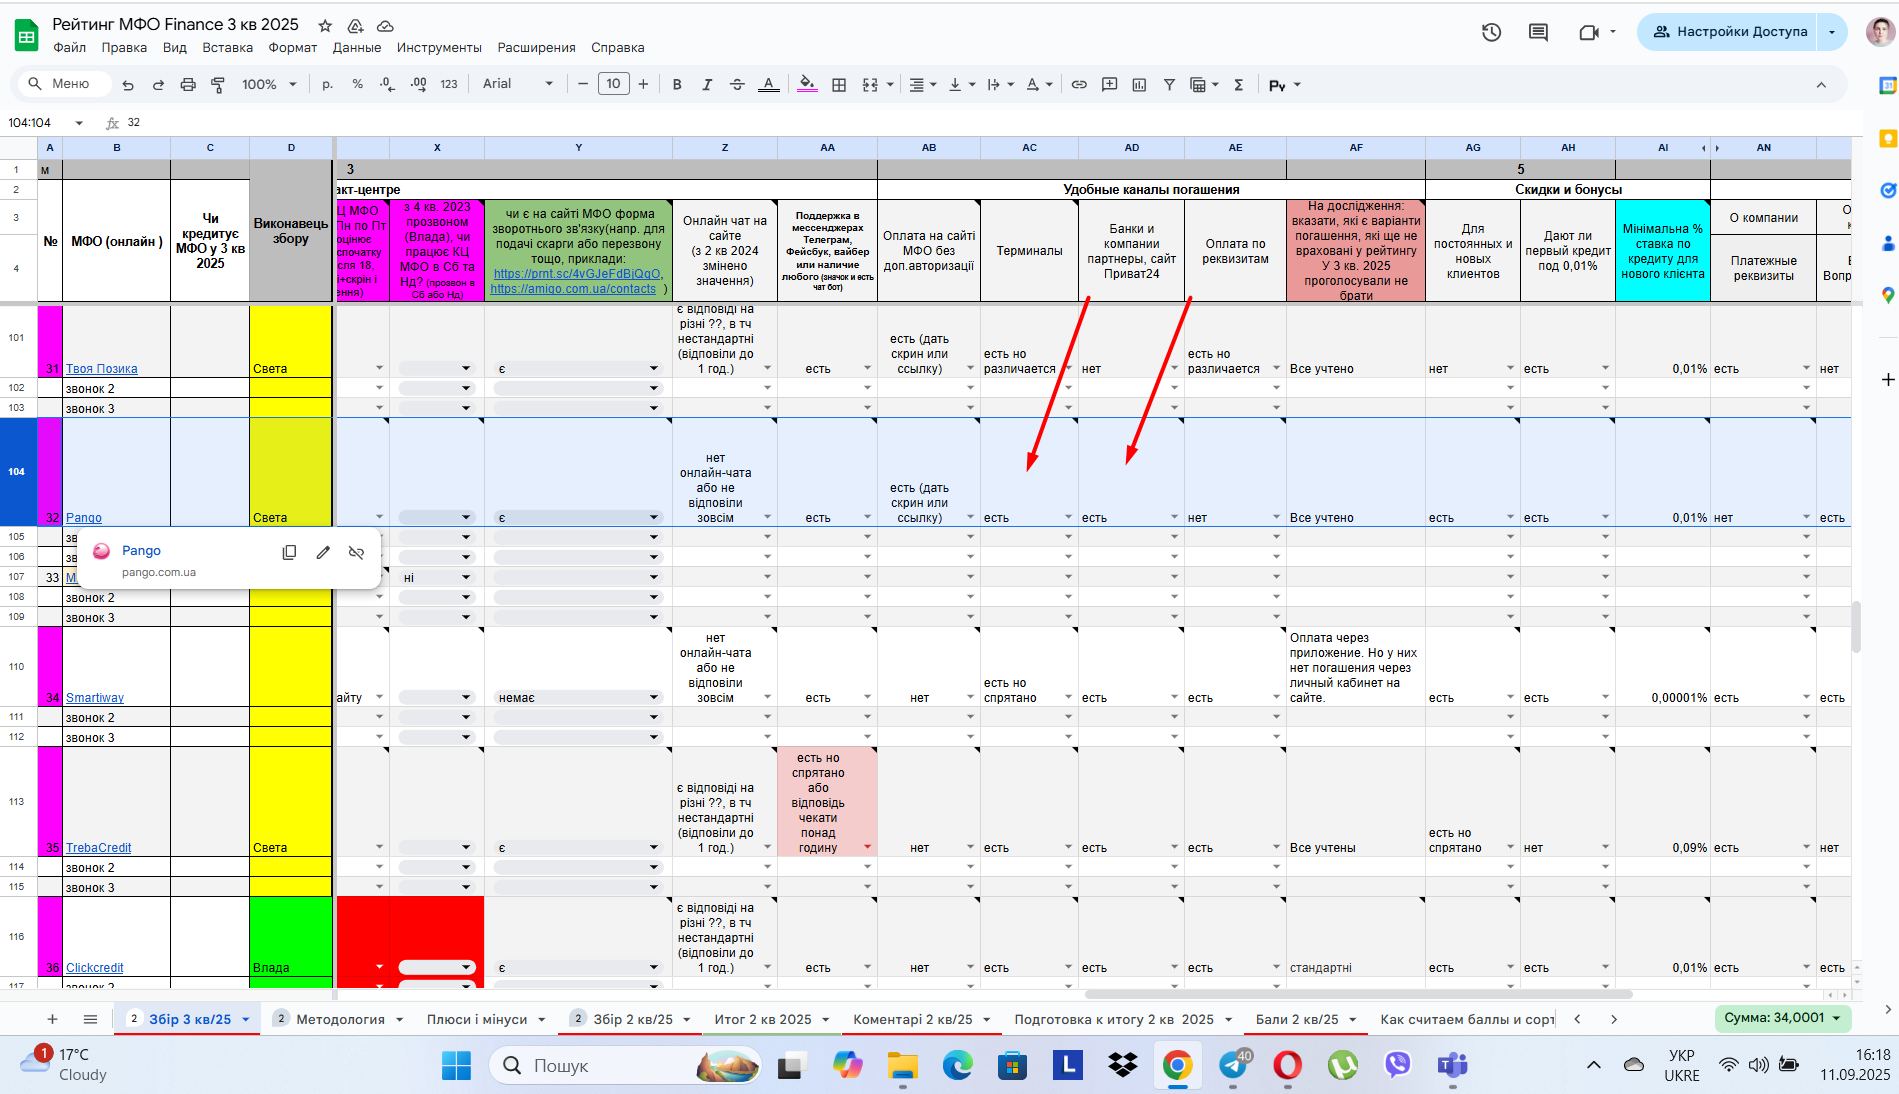Image resolution: width=1899 pixels, height=1094 pixels.
Task: Open the functions sigma icon
Action: point(1238,85)
